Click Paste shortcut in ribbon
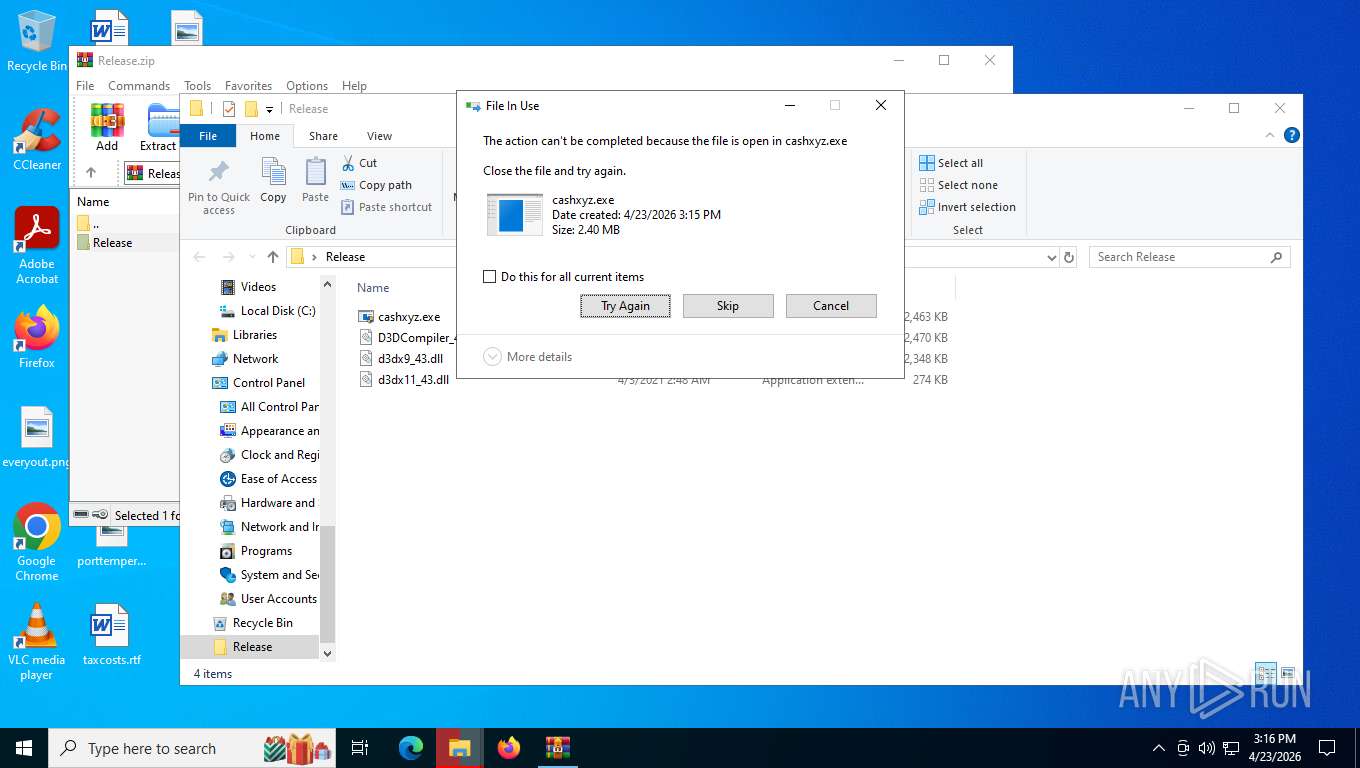Image resolution: width=1360 pixels, height=768 pixels. [x=387, y=207]
